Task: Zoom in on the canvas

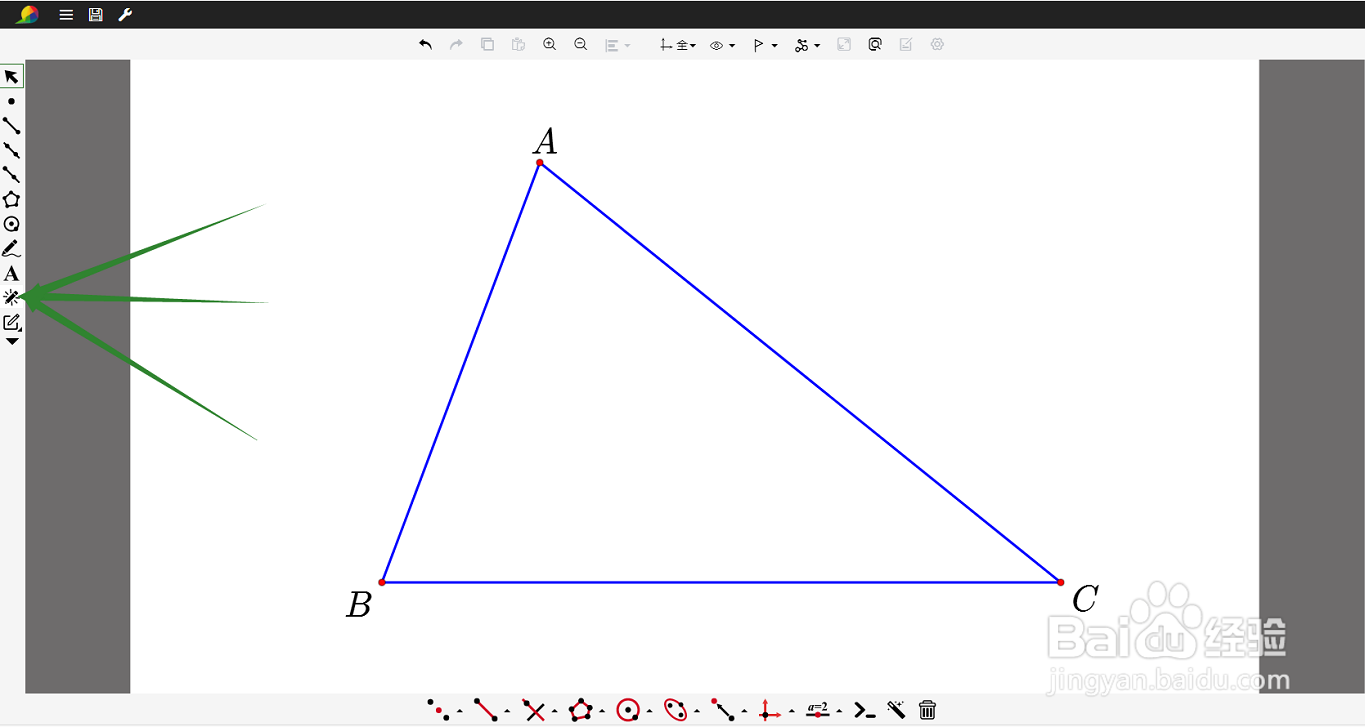Action: (550, 45)
